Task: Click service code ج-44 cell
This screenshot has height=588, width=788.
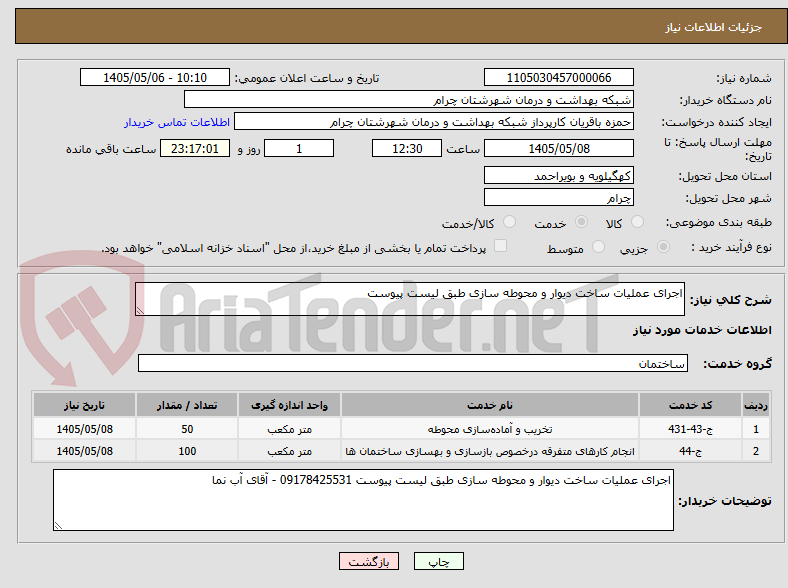Action: tap(691, 451)
